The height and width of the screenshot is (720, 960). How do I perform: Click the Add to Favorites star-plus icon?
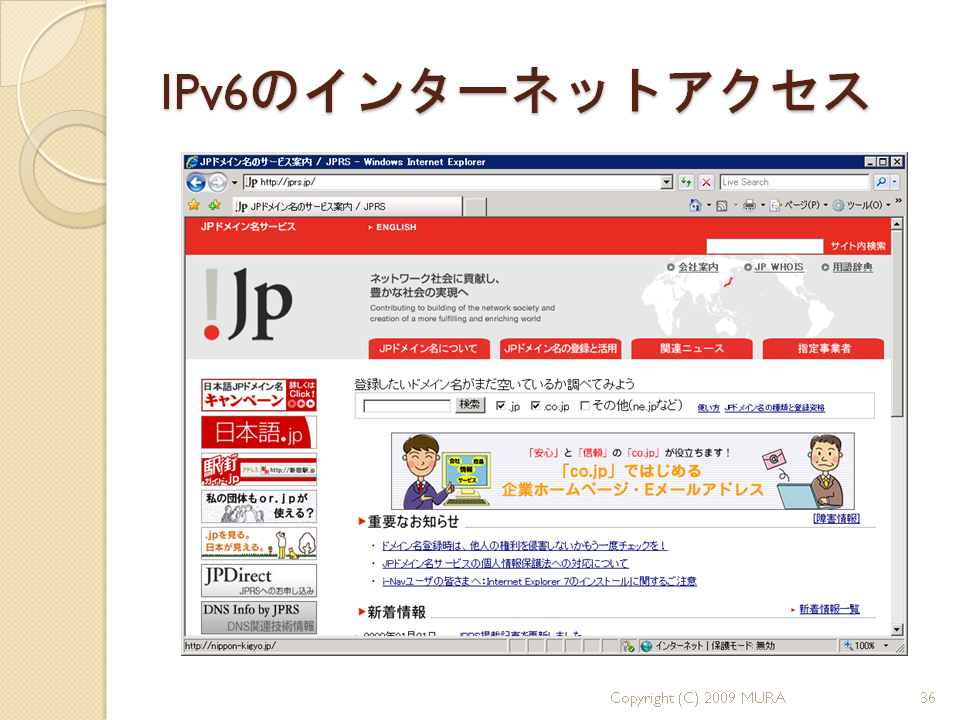pyautogui.click(x=214, y=205)
